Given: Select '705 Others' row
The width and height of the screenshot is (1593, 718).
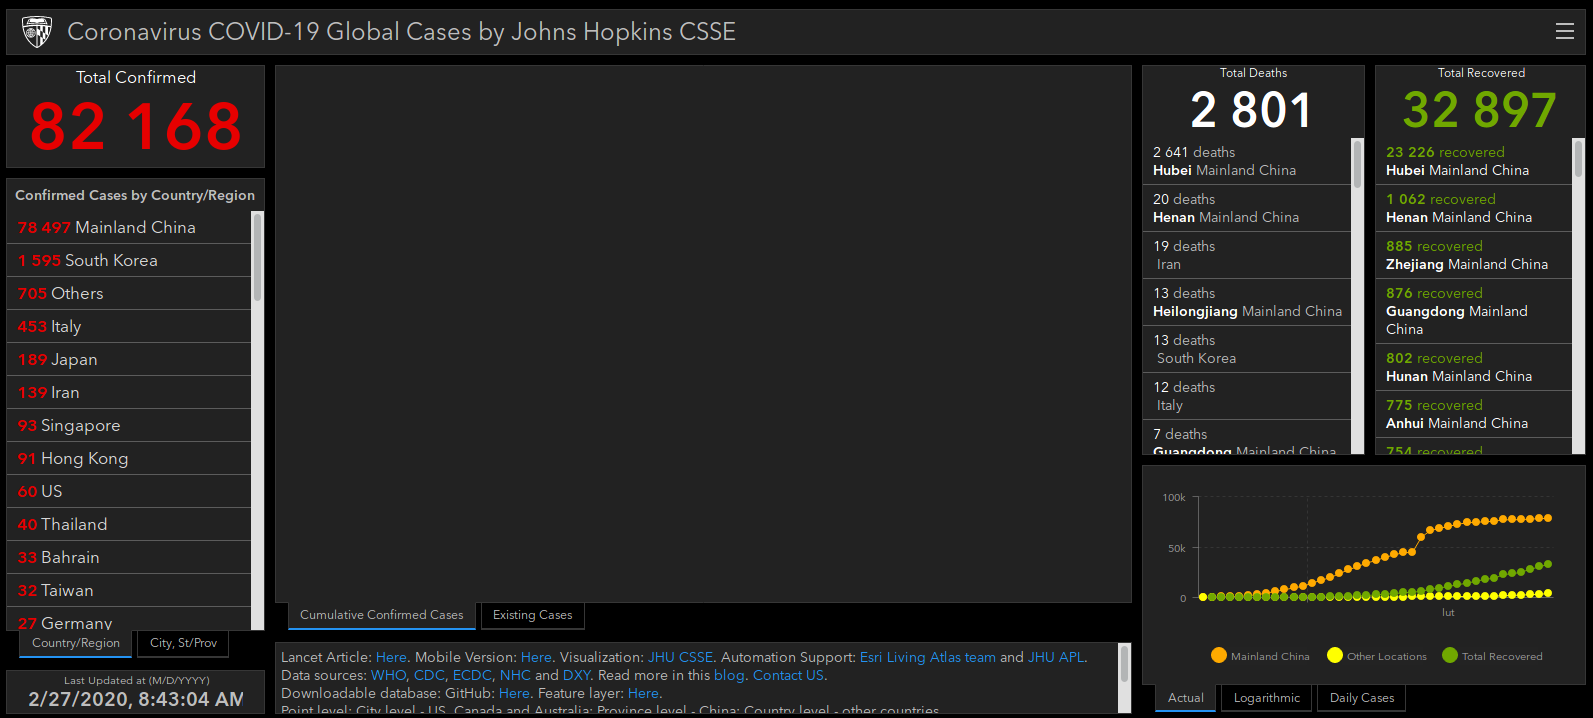Looking at the screenshot, I should (x=131, y=293).
